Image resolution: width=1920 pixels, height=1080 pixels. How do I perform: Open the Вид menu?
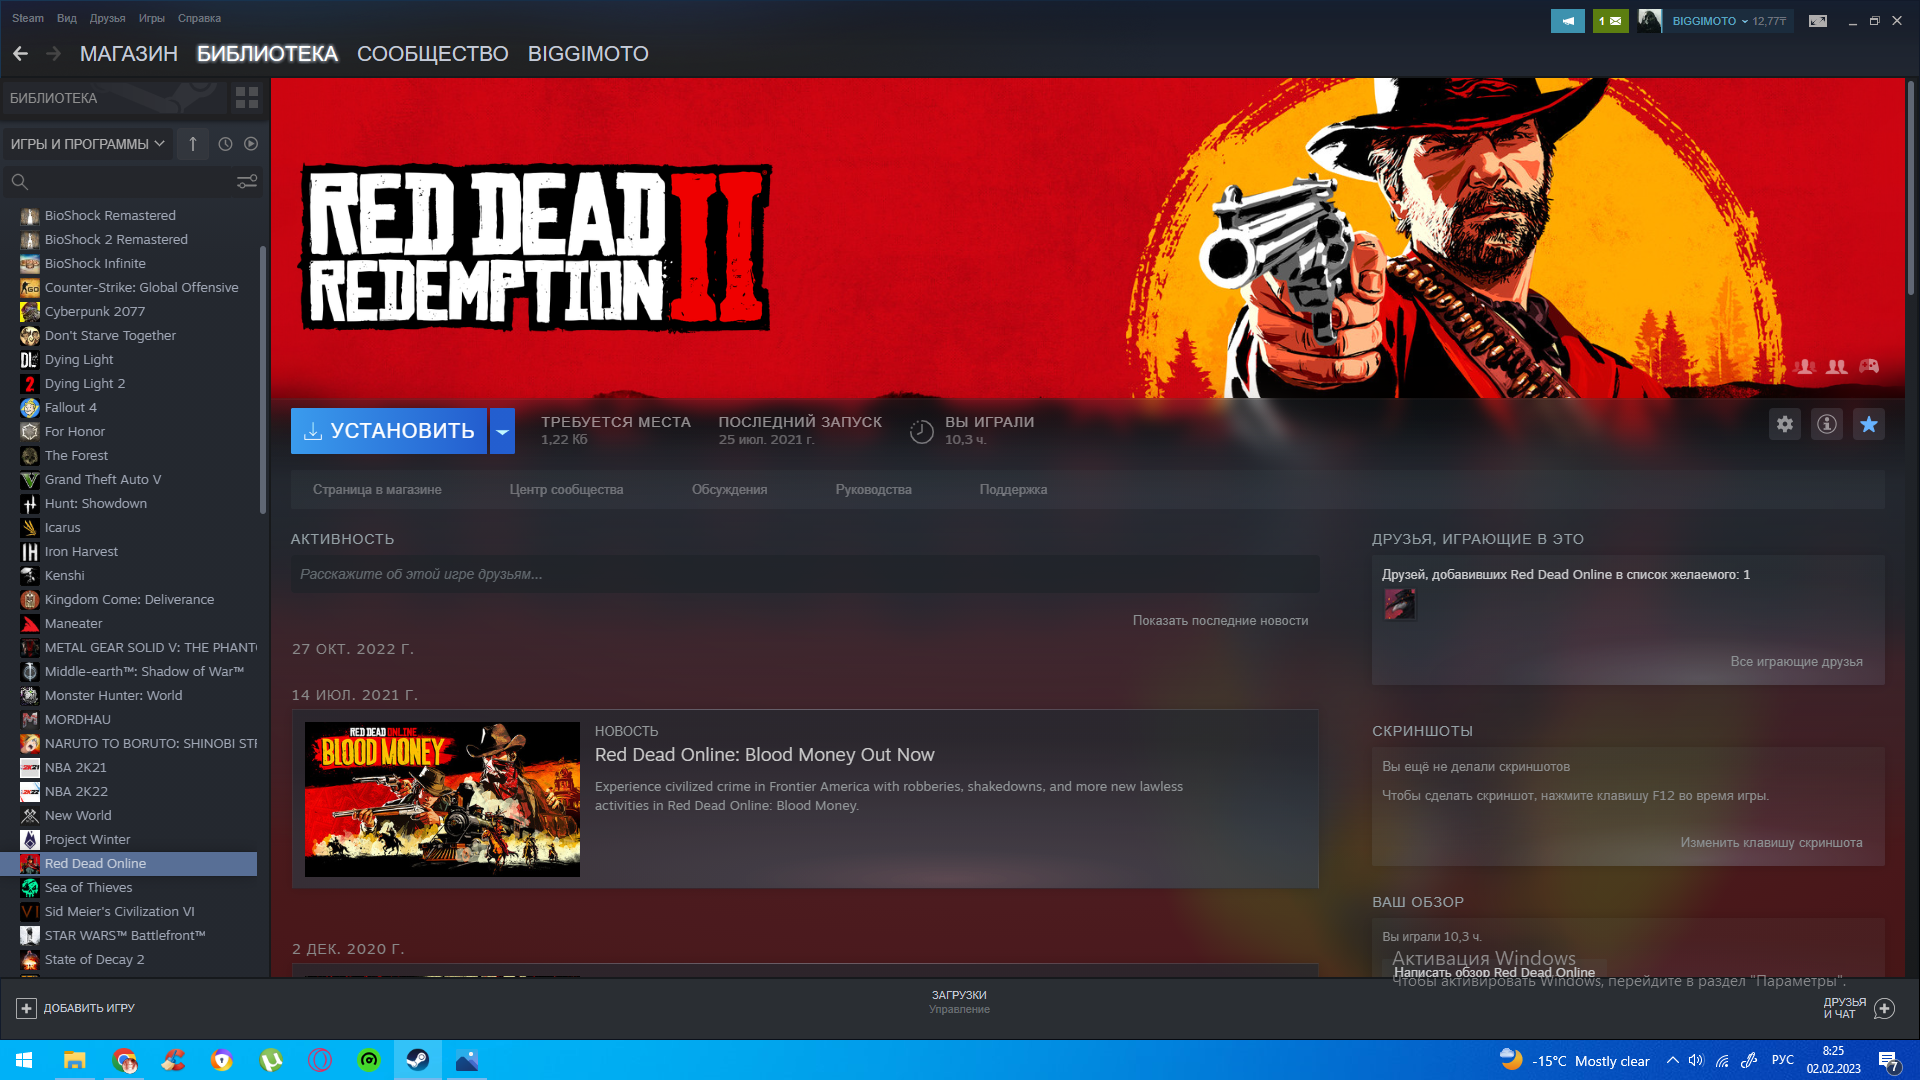(67, 18)
